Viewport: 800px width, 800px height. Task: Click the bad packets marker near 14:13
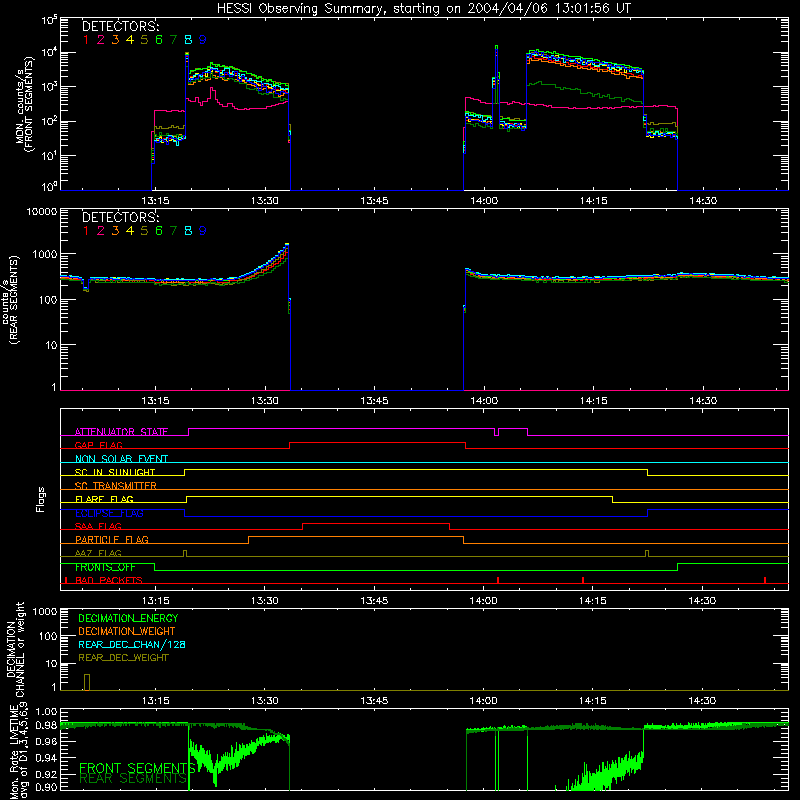583,580
